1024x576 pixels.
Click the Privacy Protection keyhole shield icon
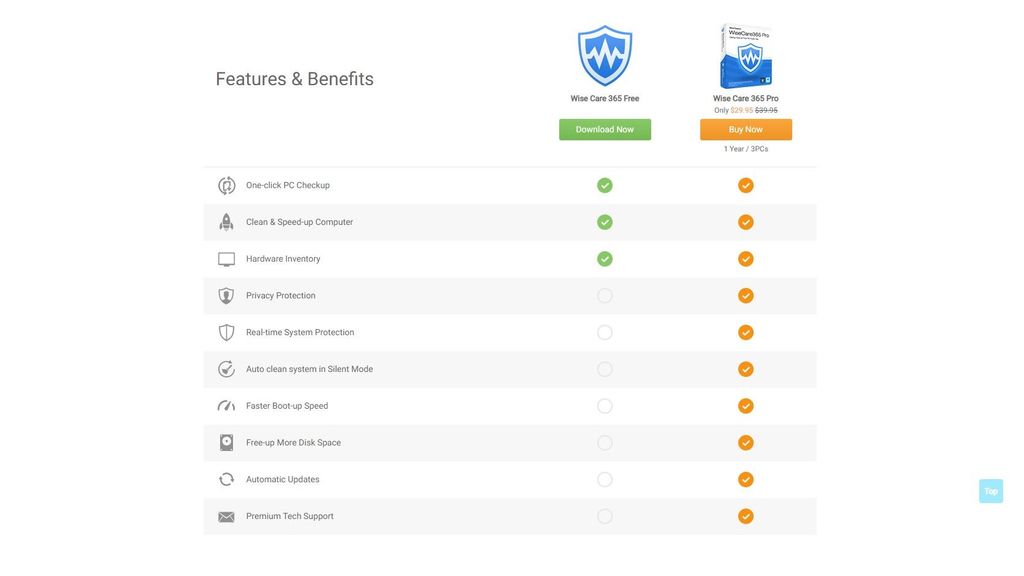[226, 295]
